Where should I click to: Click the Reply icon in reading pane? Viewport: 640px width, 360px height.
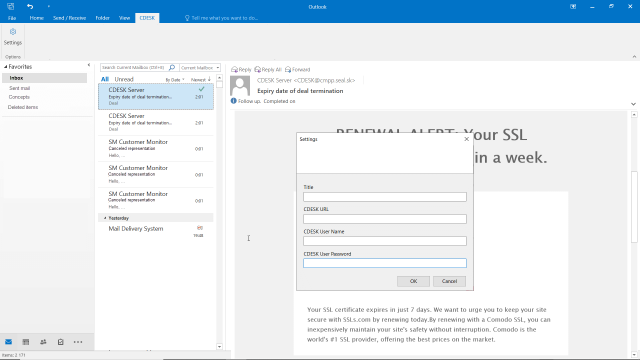[x=234, y=70]
